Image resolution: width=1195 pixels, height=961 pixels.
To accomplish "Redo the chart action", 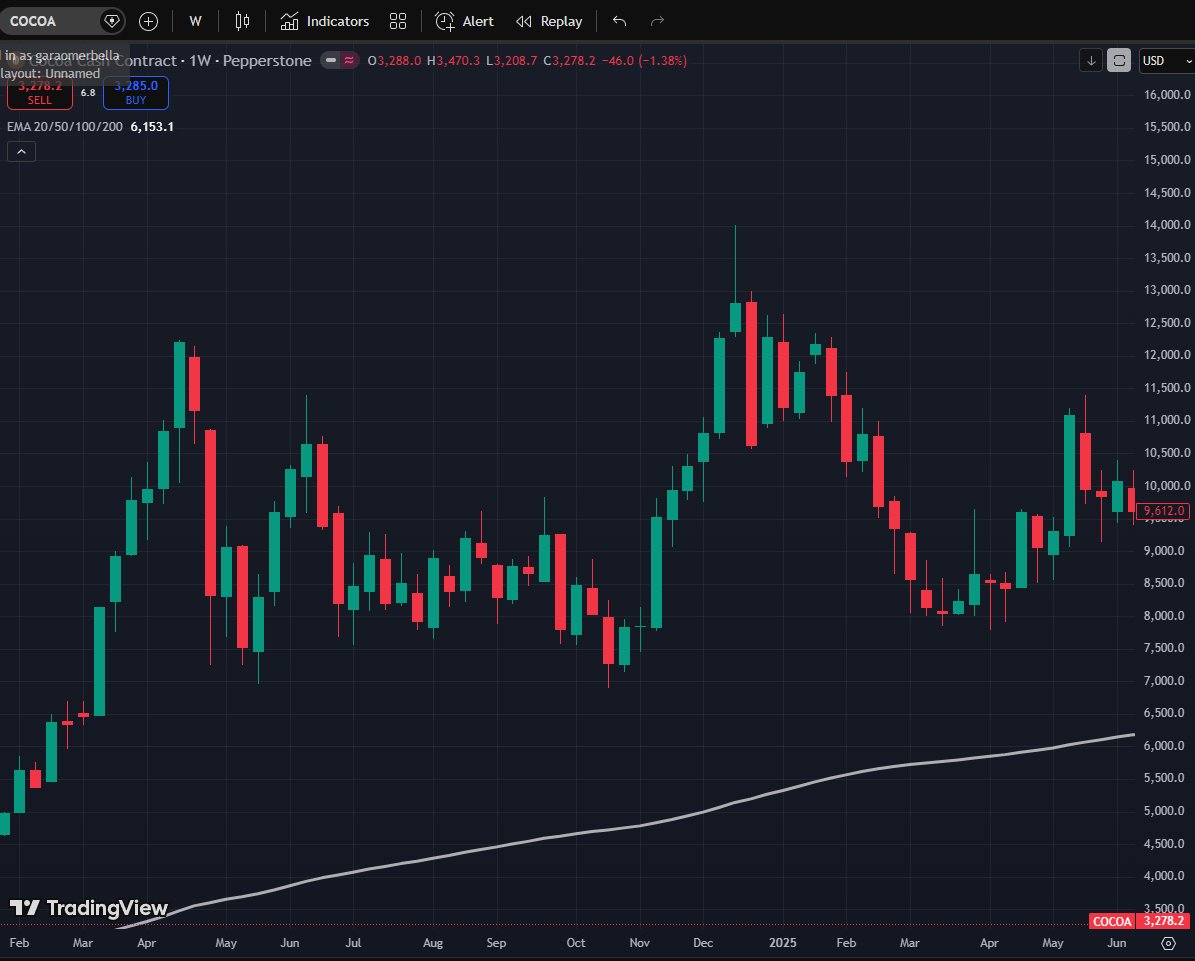I will pyautogui.click(x=657, y=21).
